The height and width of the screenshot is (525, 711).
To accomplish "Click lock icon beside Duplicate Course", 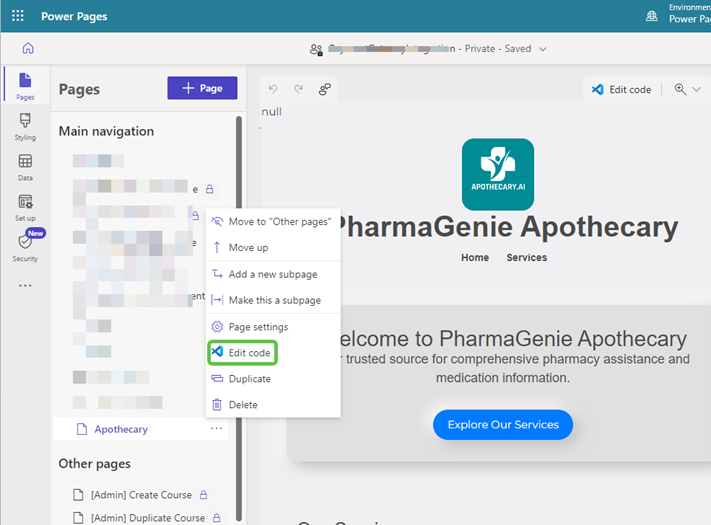I will coord(217,517).
